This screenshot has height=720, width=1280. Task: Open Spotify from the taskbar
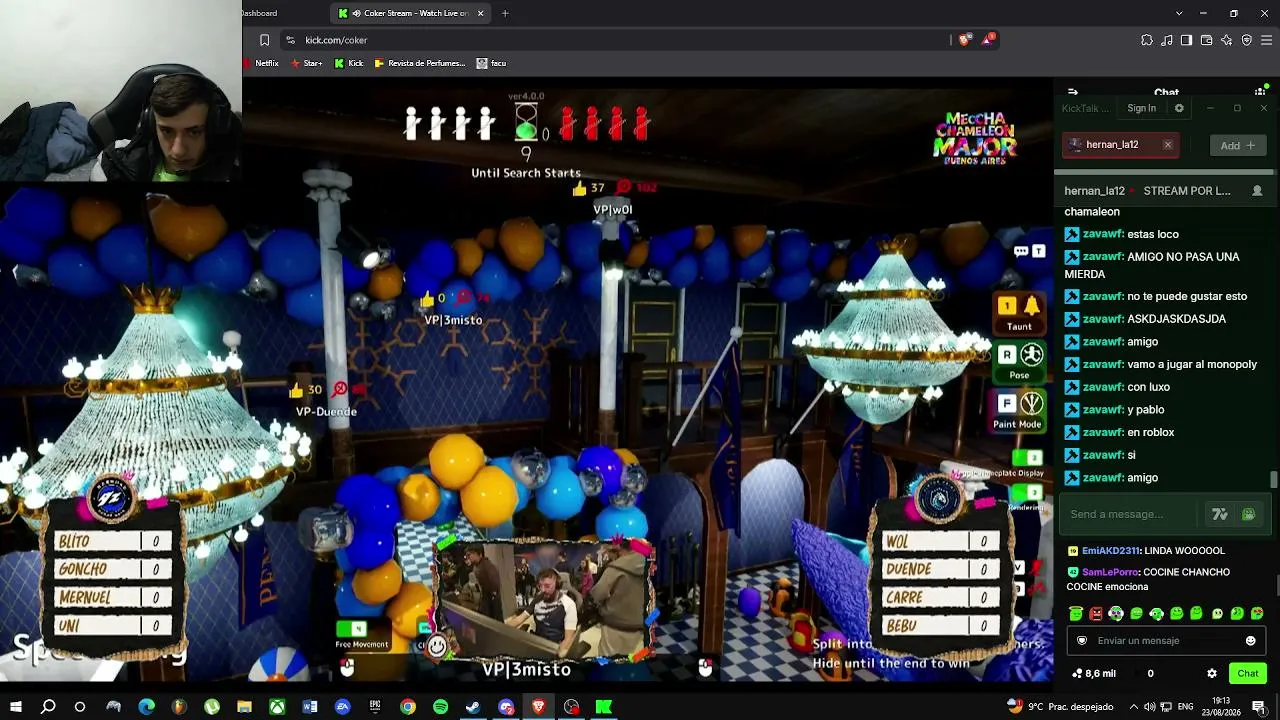[x=441, y=707]
